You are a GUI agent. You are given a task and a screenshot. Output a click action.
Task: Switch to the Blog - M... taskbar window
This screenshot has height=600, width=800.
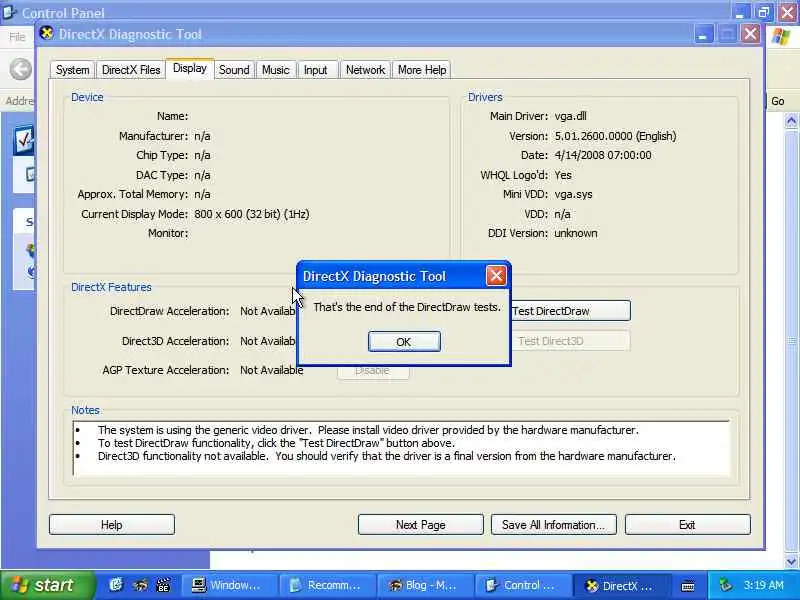click(424, 585)
